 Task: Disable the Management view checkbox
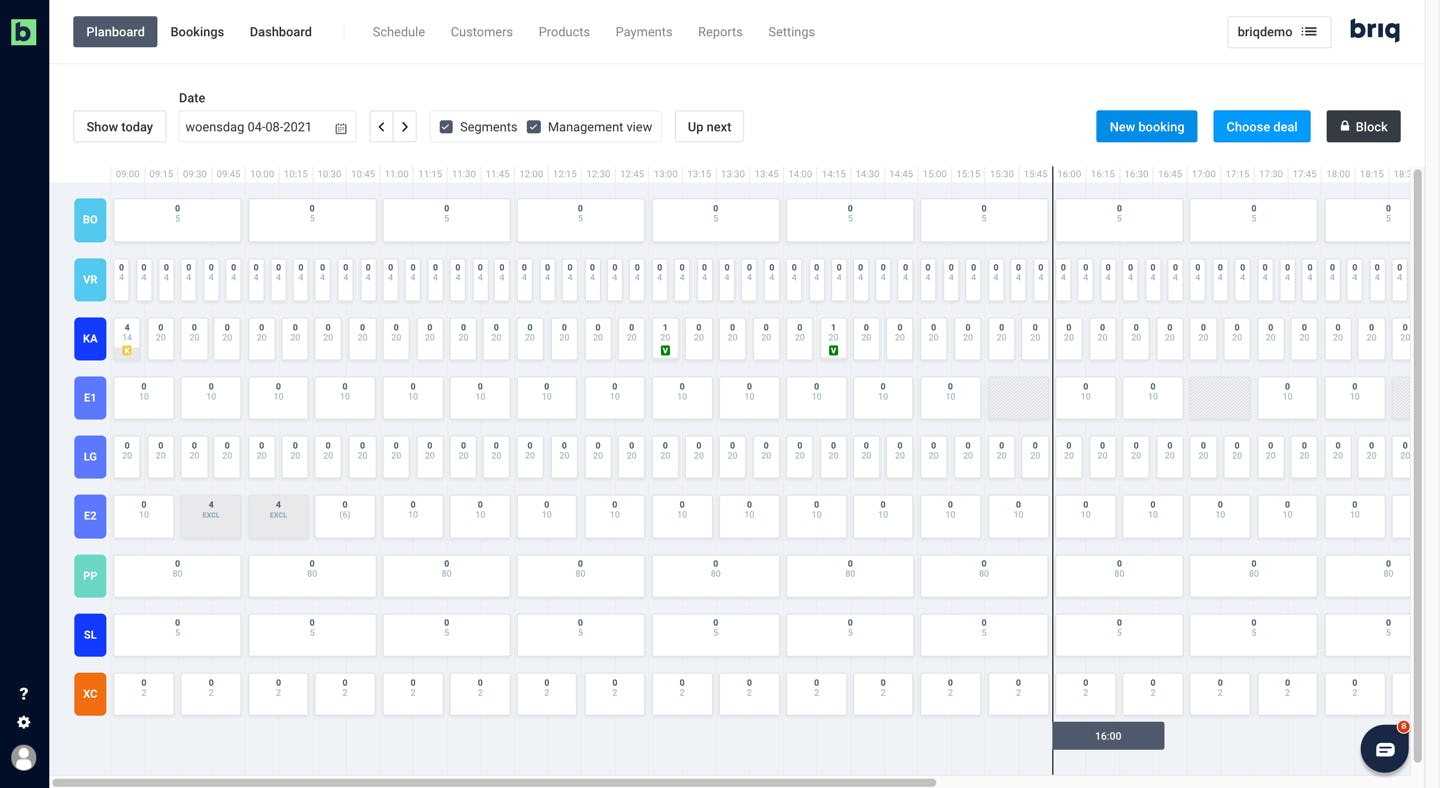pyautogui.click(x=534, y=126)
